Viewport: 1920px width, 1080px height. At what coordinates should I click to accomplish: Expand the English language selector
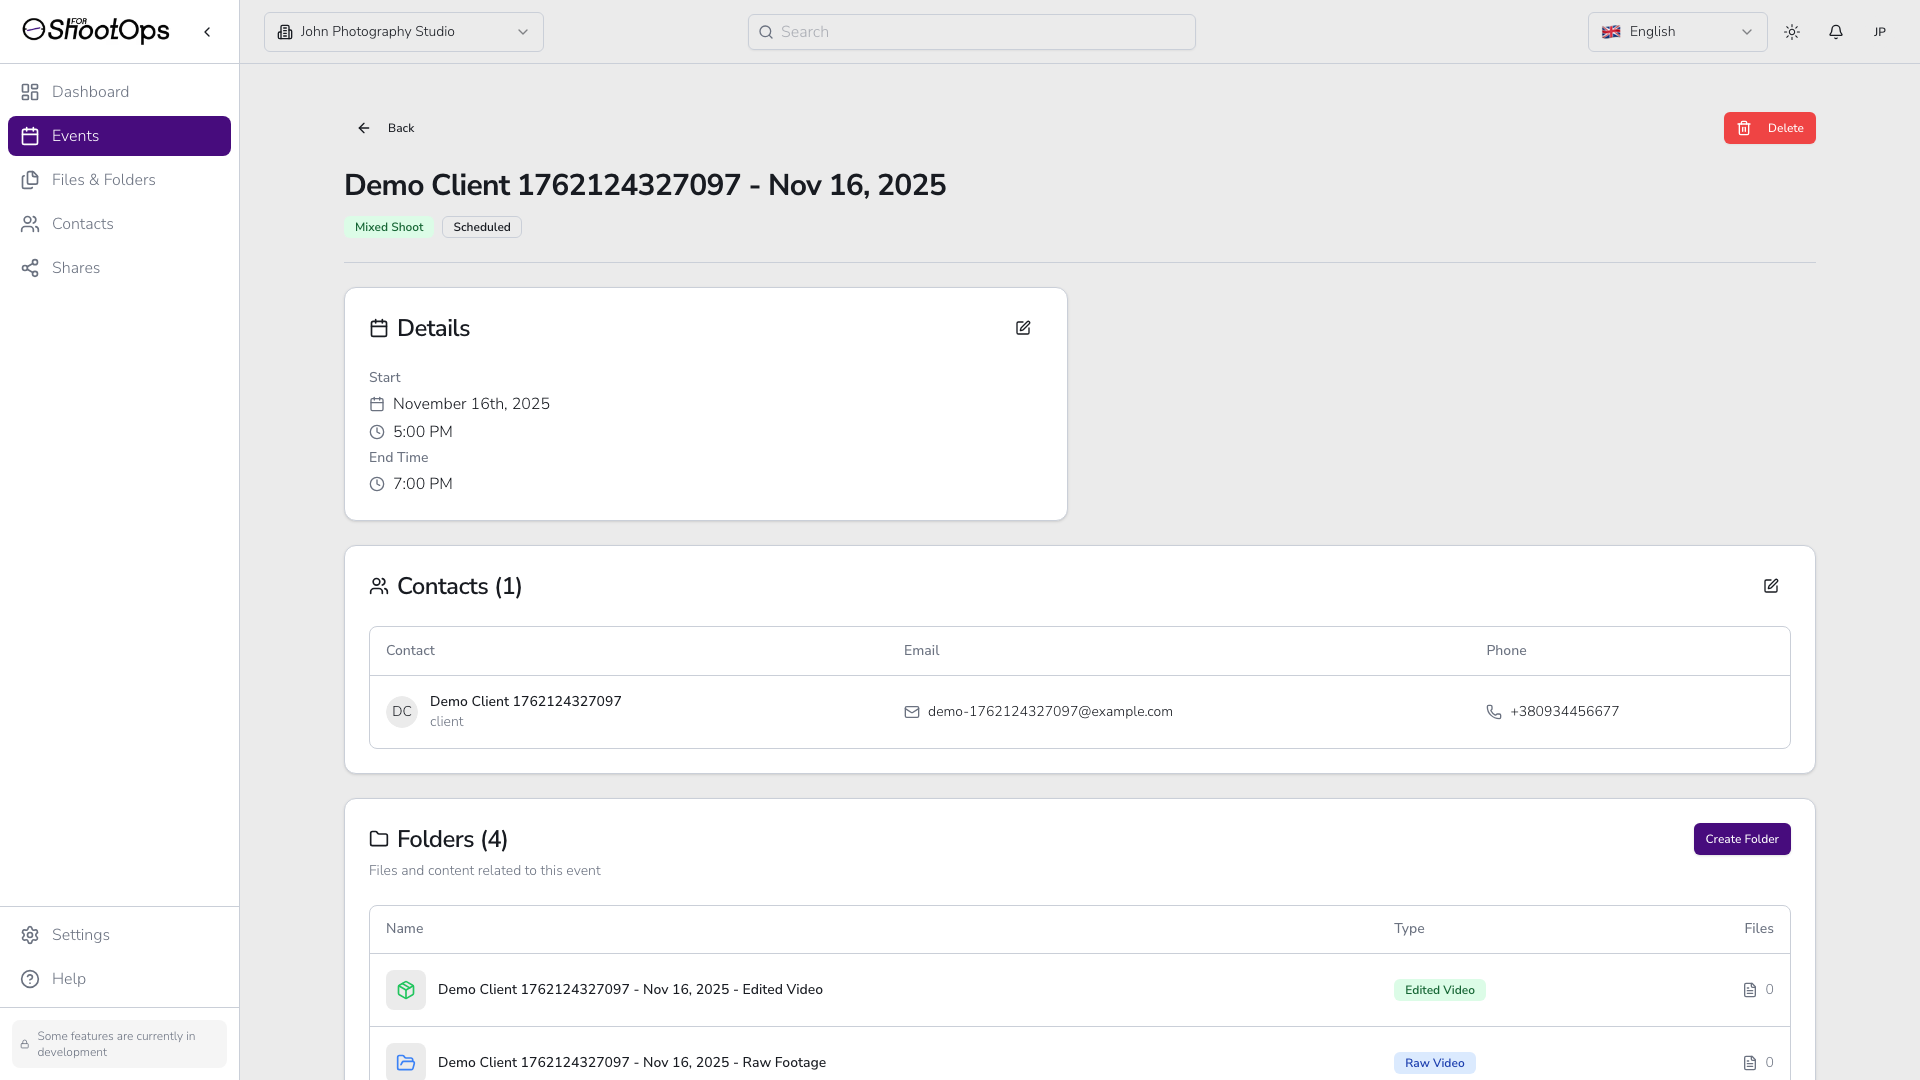(x=1676, y=32)
